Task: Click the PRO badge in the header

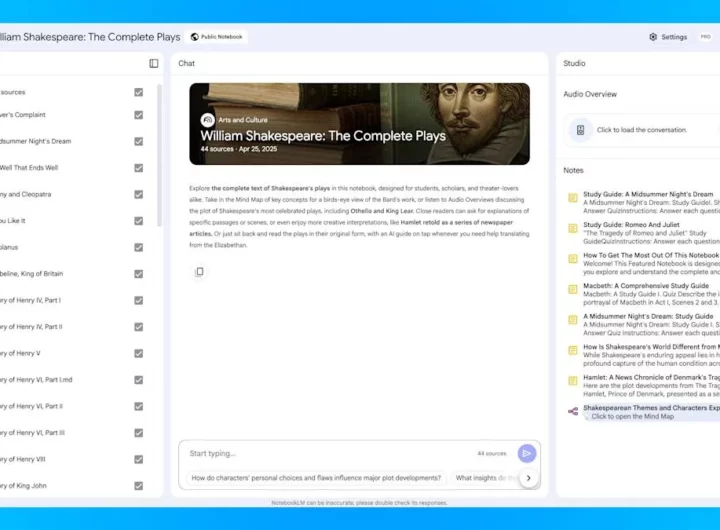Action: [705, 37]
